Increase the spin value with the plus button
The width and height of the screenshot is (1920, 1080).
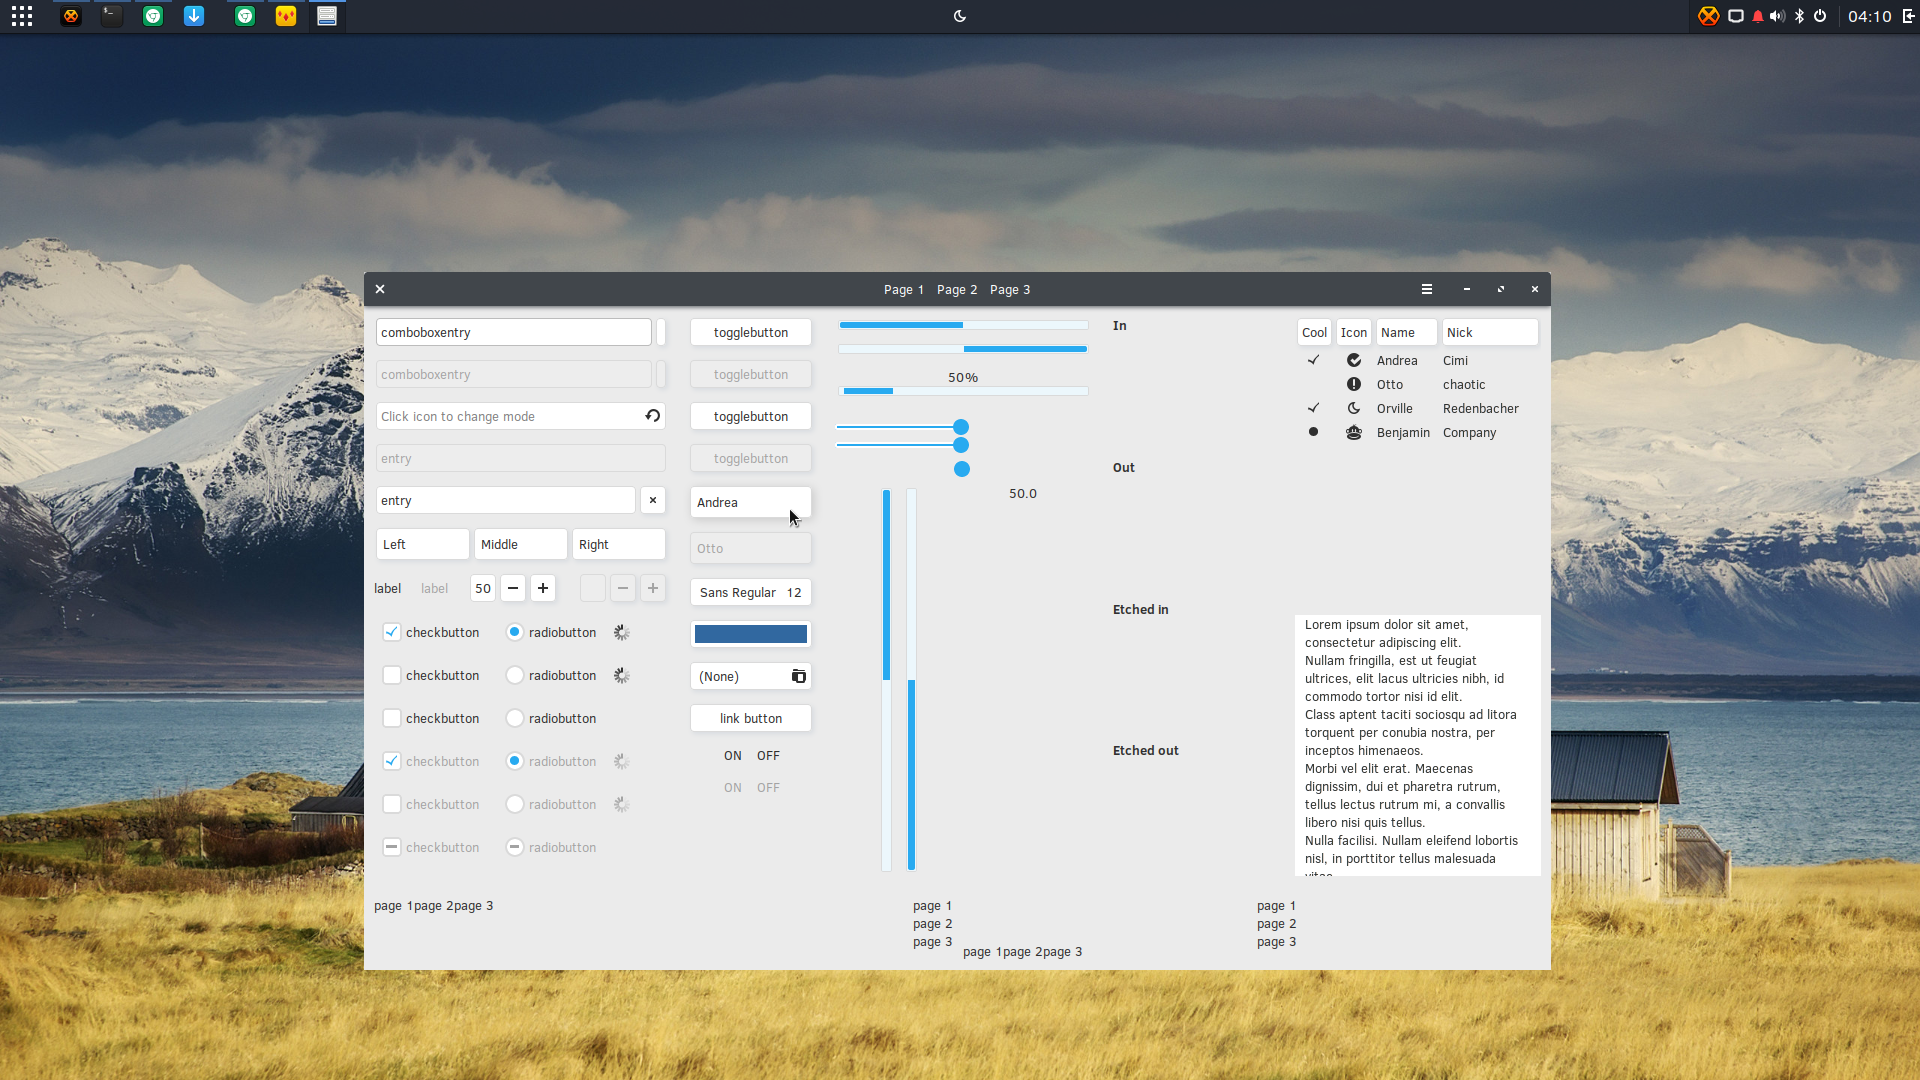543,588
